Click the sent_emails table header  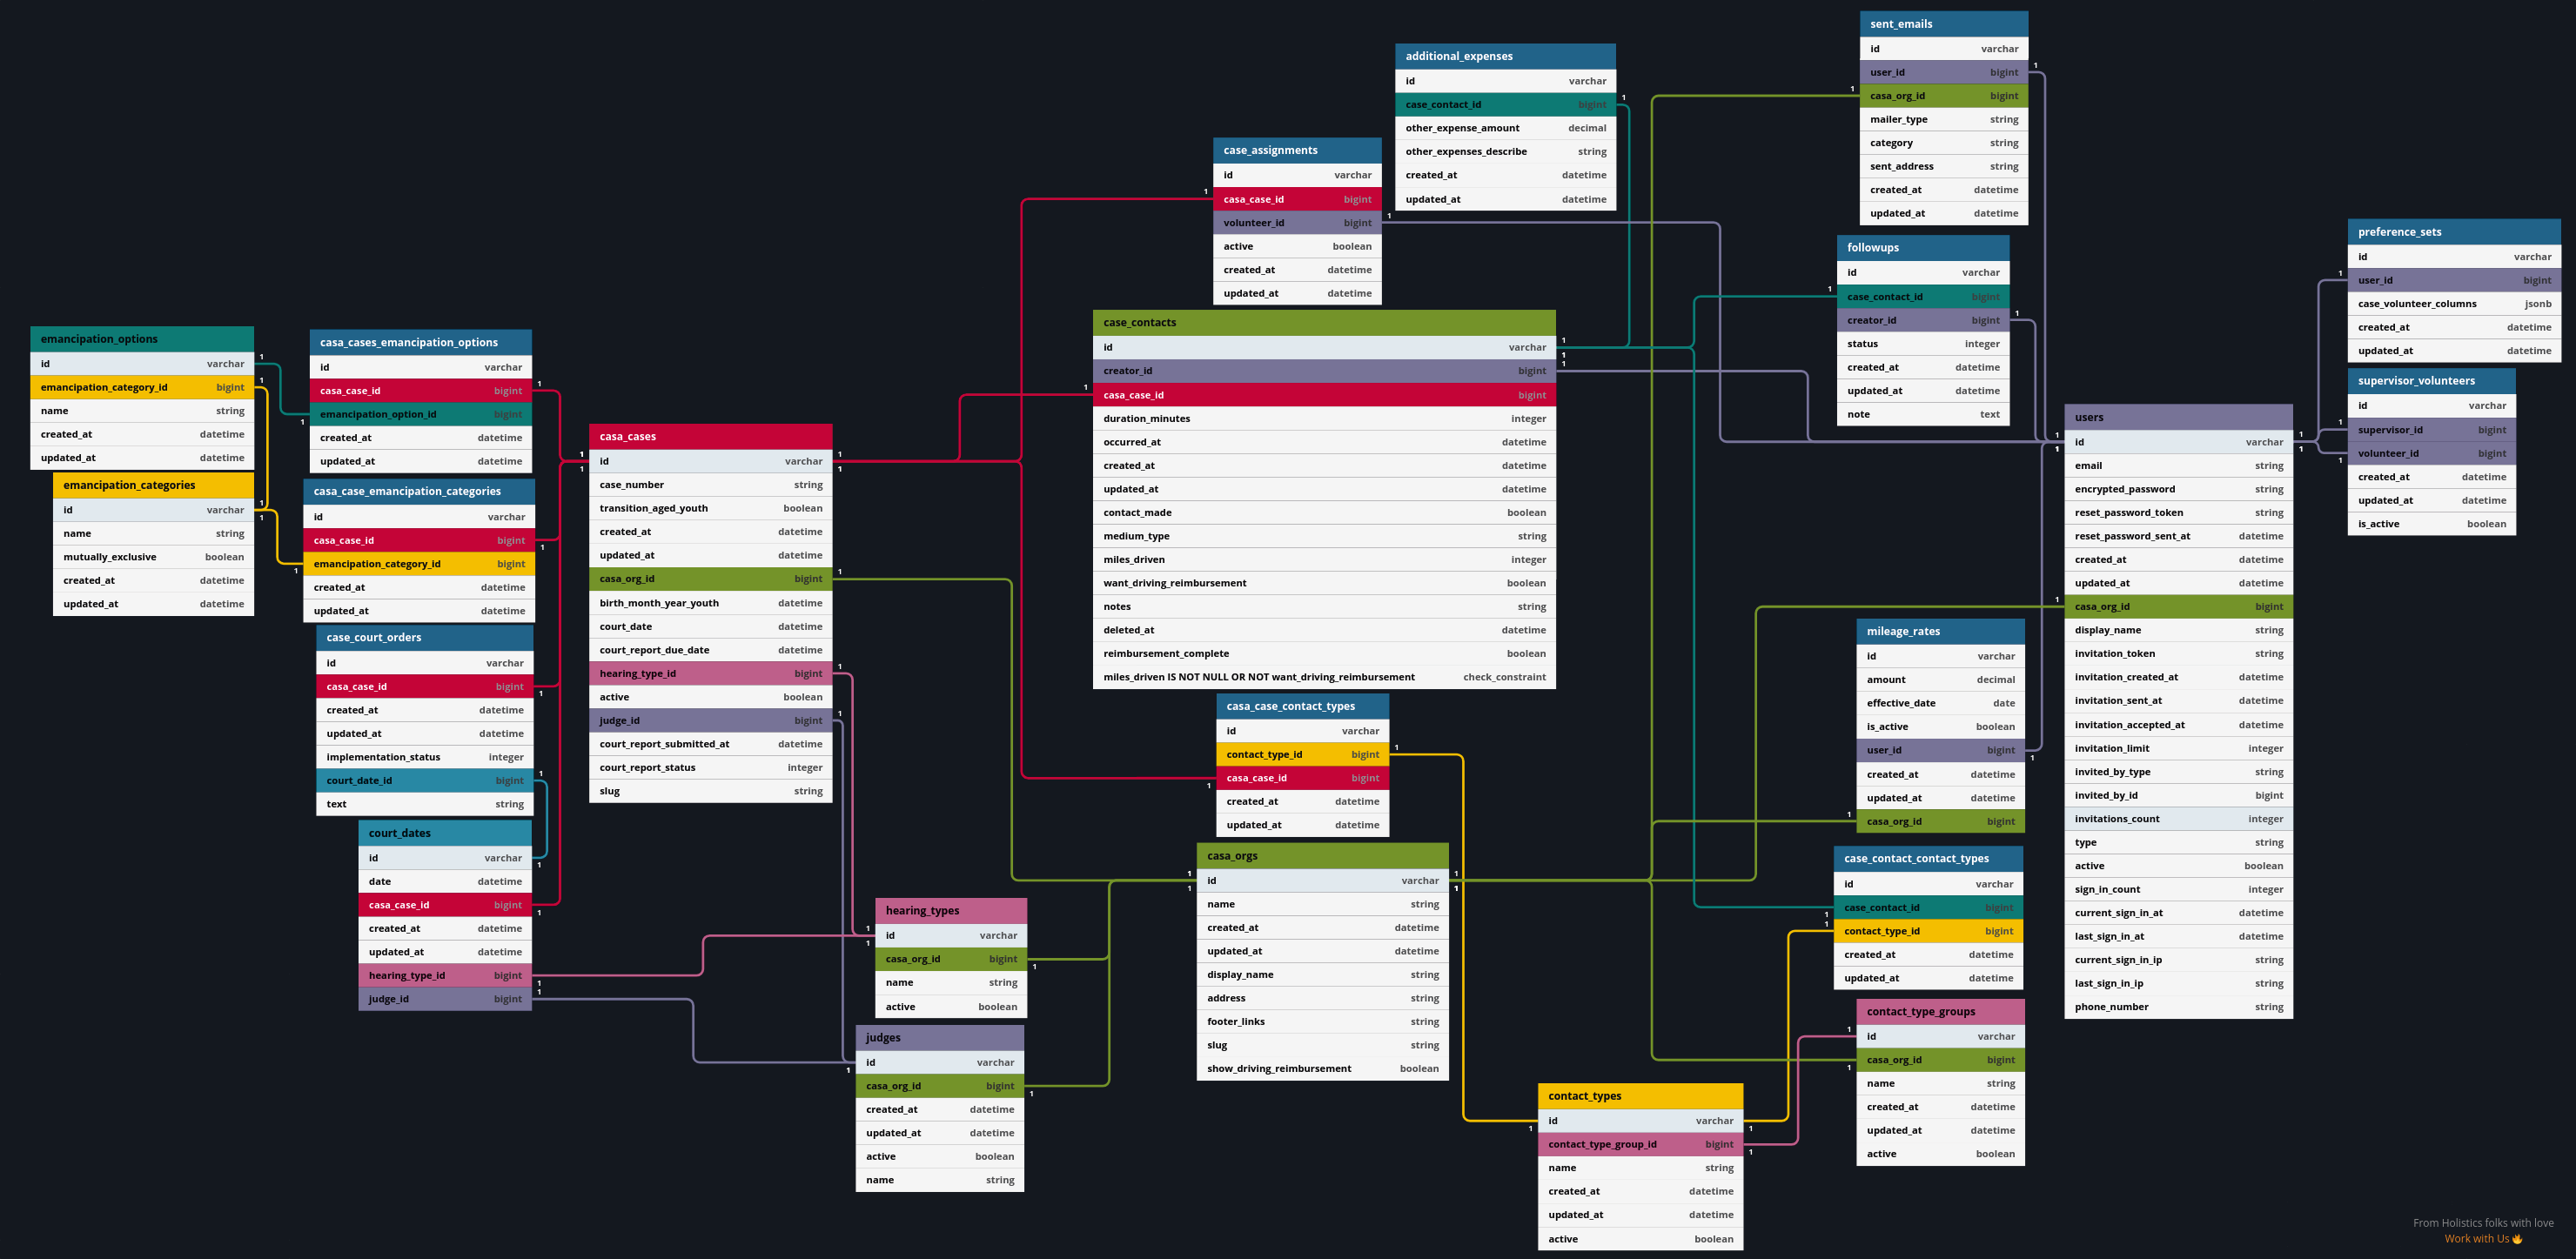point(1943,24)
